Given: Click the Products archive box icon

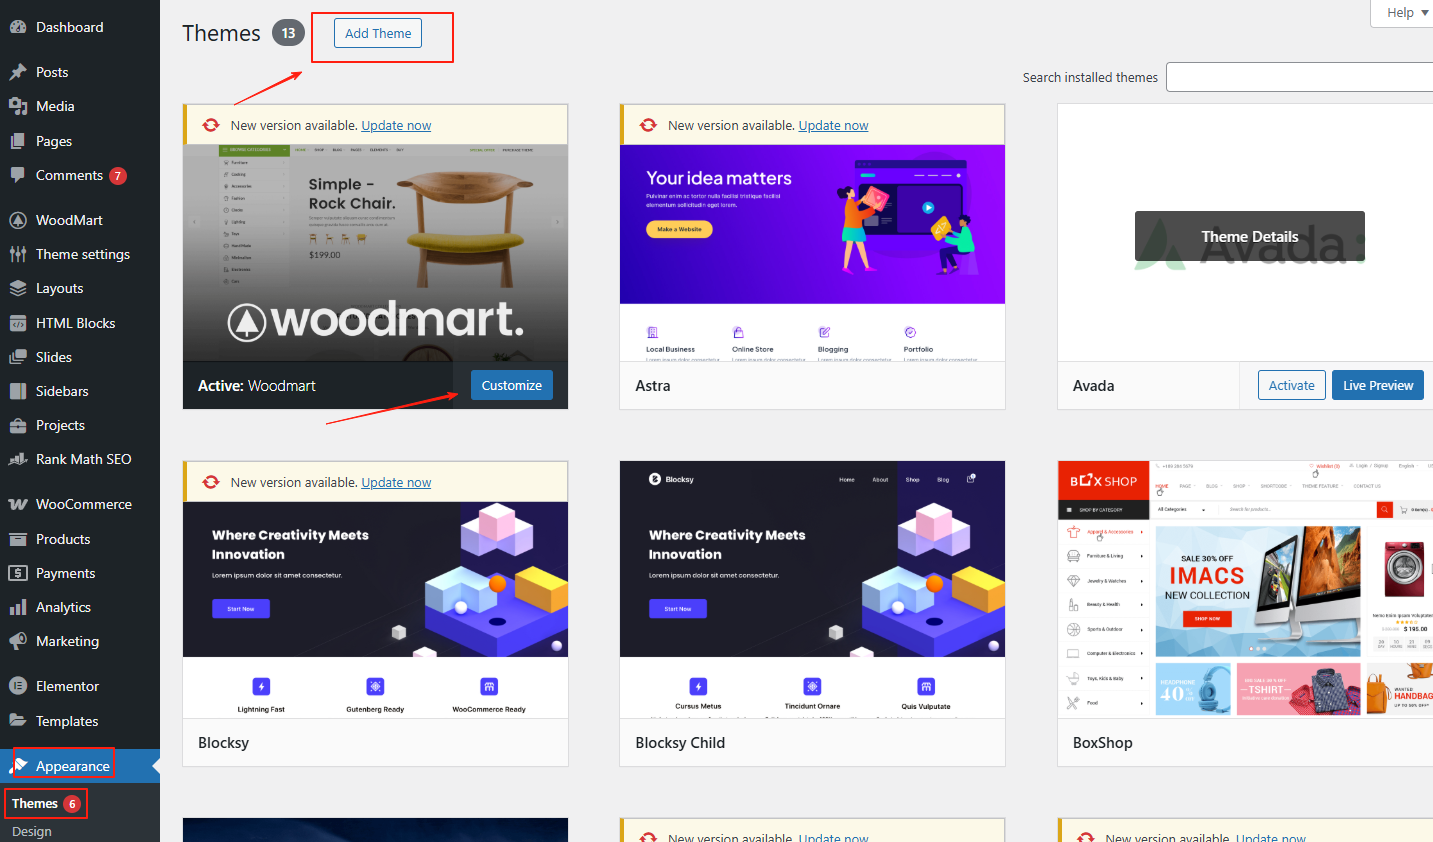Looking at the screenshot, I should [x=18, y=539].
